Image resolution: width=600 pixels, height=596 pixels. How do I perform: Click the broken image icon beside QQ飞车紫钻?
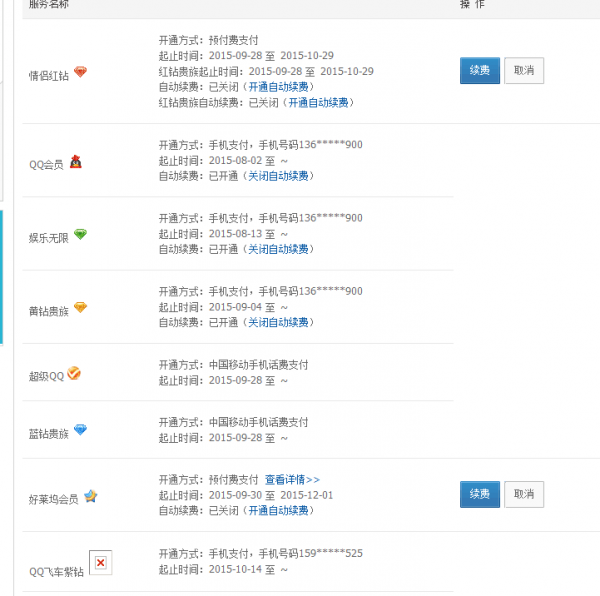[101, 562]
